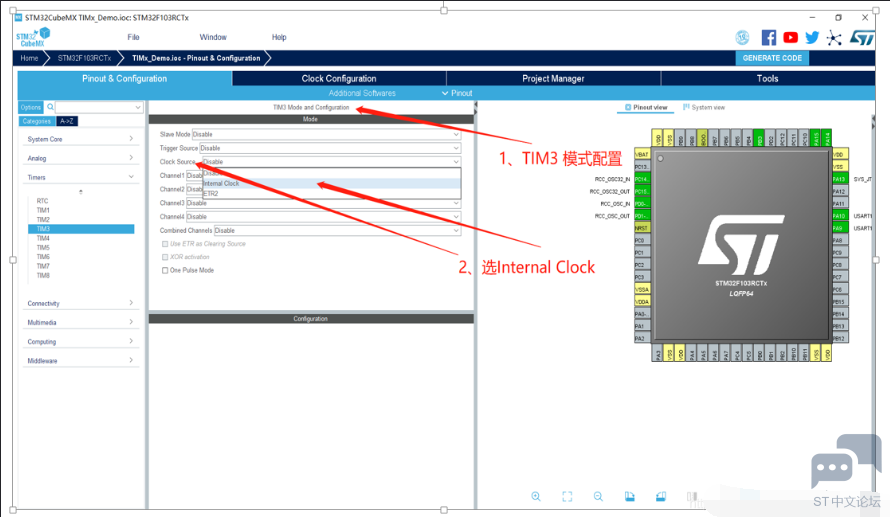The height and width of the screenshot is (517, 890).
Task: Open the Slave Mode dropdown
Action: point(326,134)
